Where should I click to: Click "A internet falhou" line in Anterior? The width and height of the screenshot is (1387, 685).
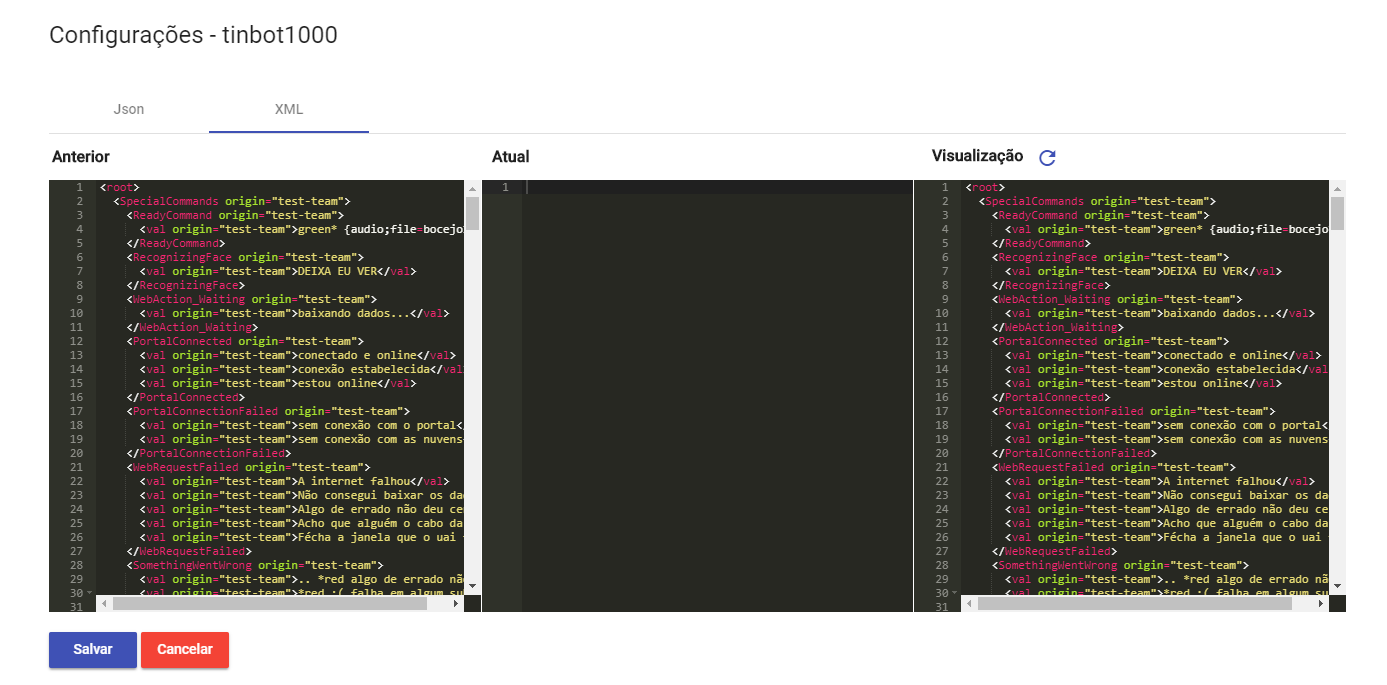pos(293,481)
